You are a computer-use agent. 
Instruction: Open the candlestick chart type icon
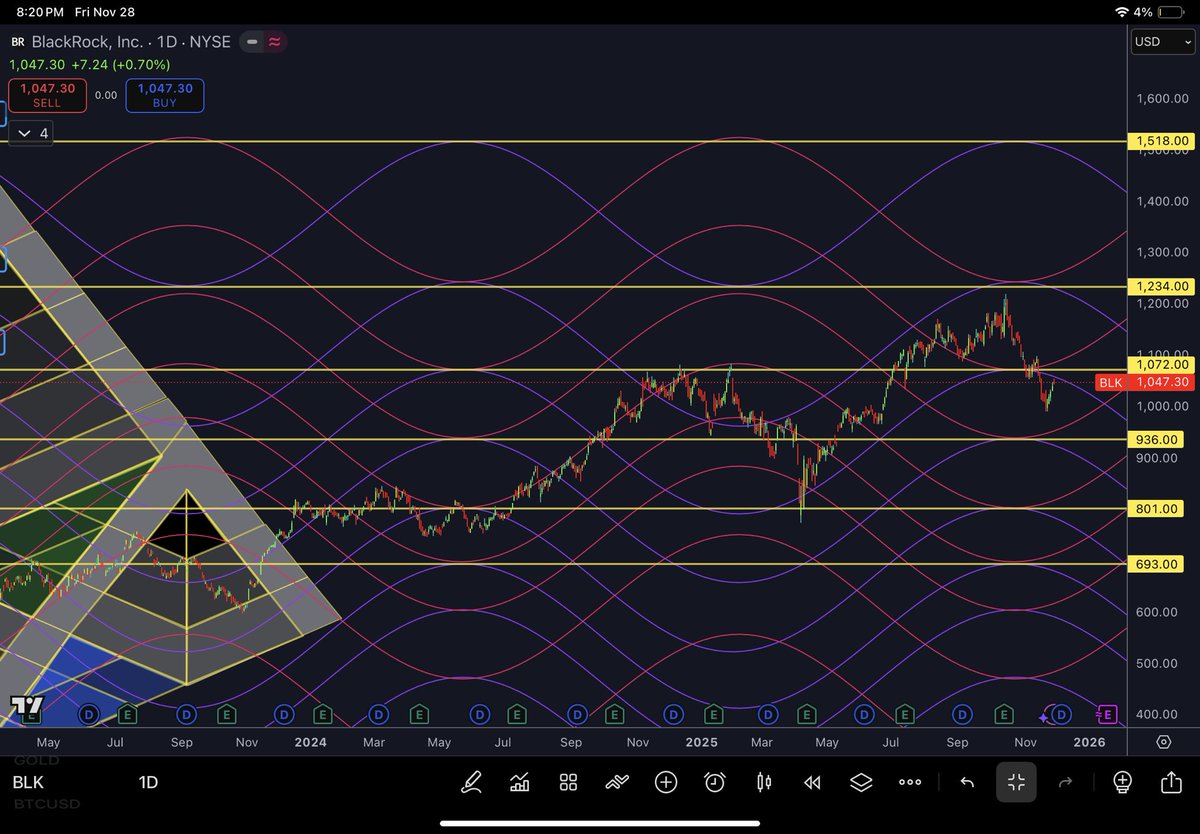click(764, 782)
